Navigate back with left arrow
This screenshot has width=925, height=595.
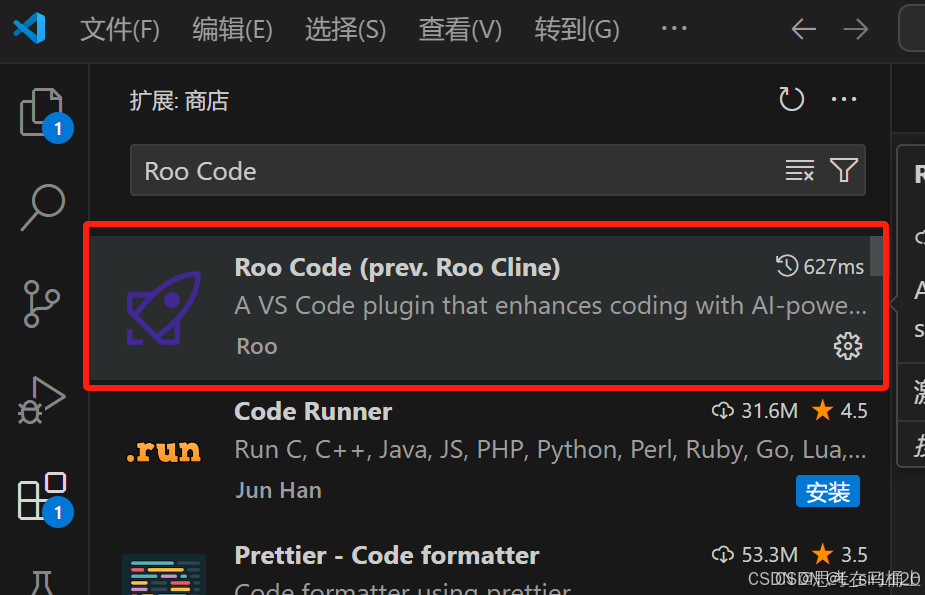(803, 29)
